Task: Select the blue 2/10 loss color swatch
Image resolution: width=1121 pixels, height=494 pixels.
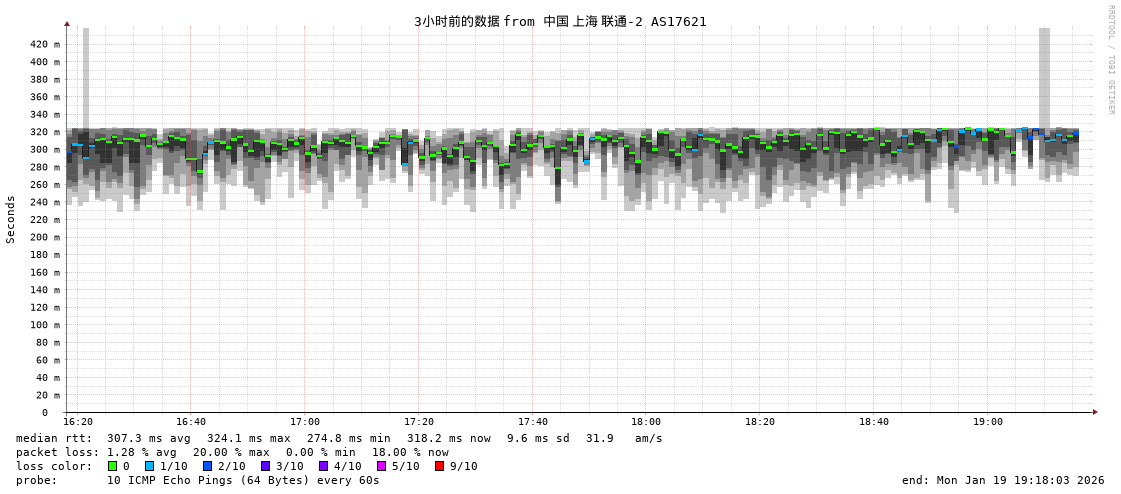Action: 207,466
